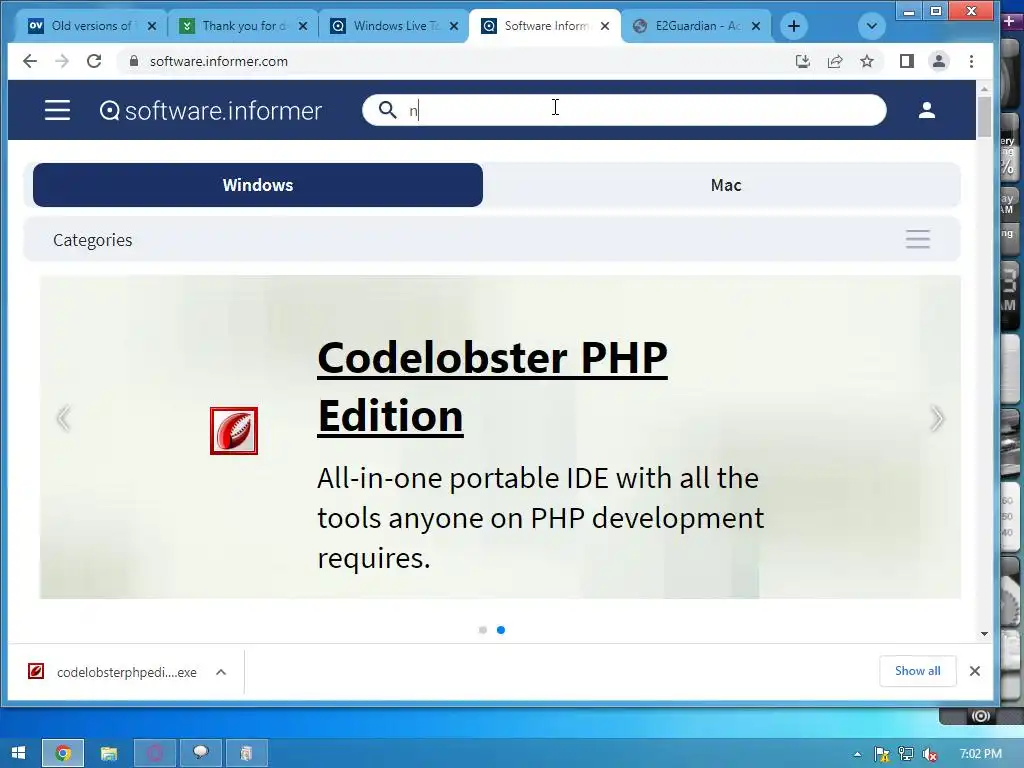
Task: Select the second carousel dot indicator
Action: click(501, 630)
